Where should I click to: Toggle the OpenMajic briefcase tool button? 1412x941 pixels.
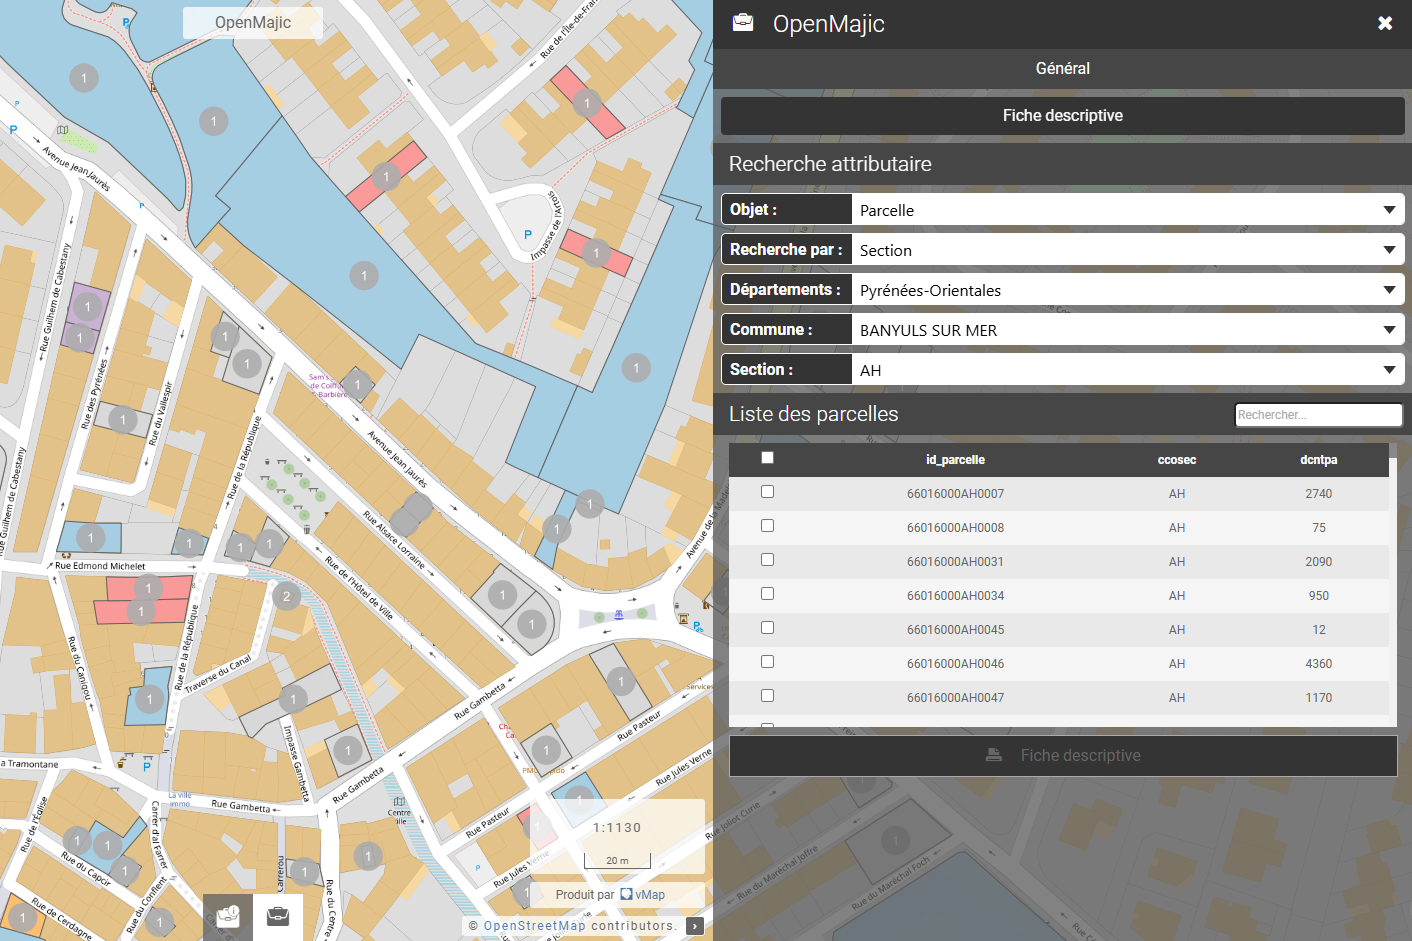click(x=278, y=917)
